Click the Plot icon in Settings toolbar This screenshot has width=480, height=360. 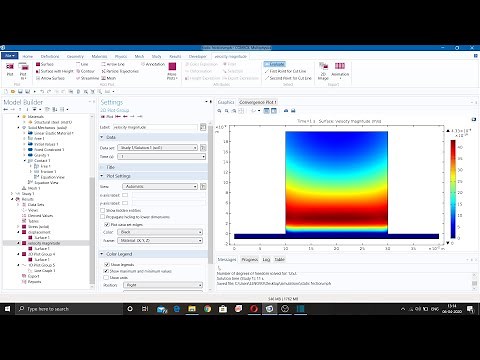(107, 117)
